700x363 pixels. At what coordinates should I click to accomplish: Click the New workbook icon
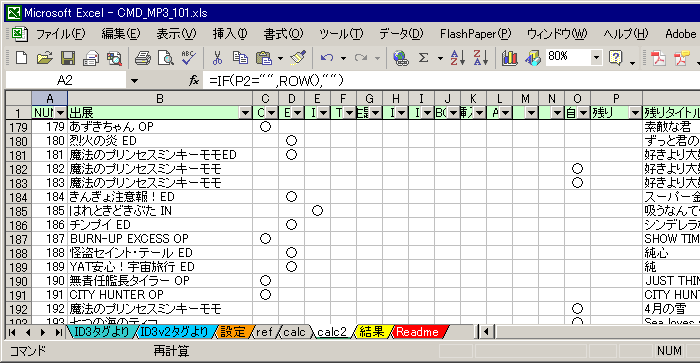point(21,58)
